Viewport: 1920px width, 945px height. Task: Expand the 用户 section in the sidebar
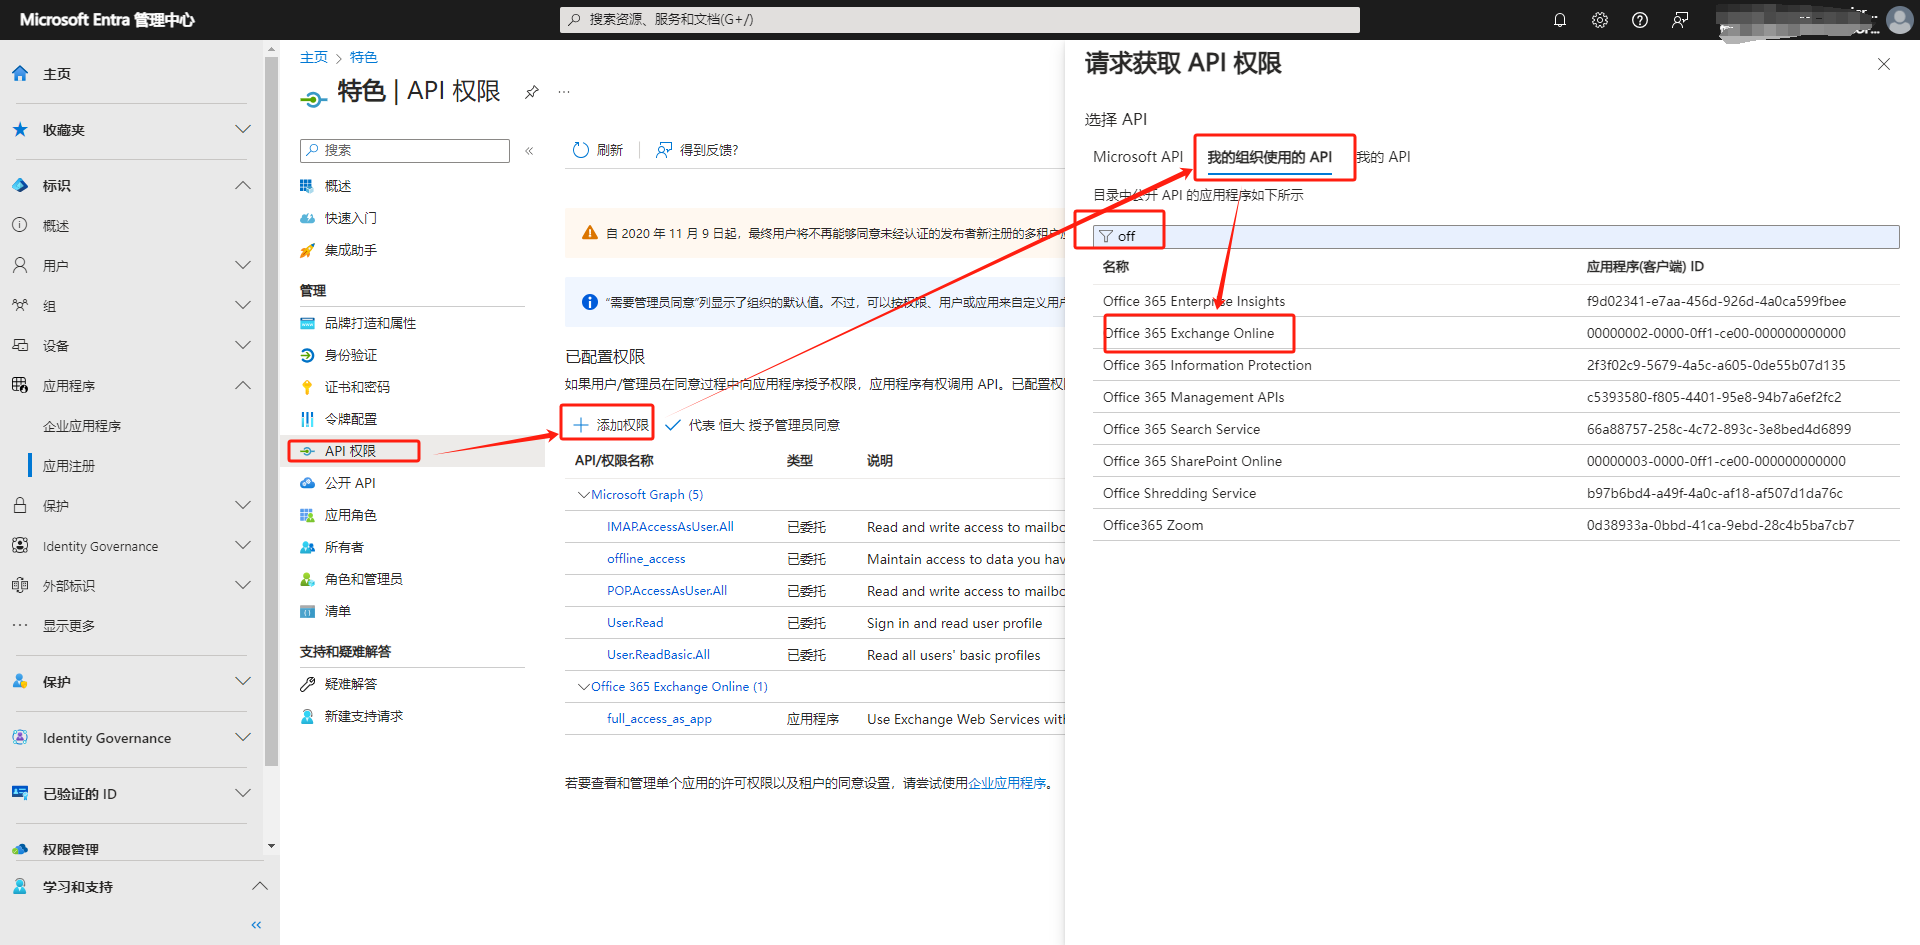(243, 265)
